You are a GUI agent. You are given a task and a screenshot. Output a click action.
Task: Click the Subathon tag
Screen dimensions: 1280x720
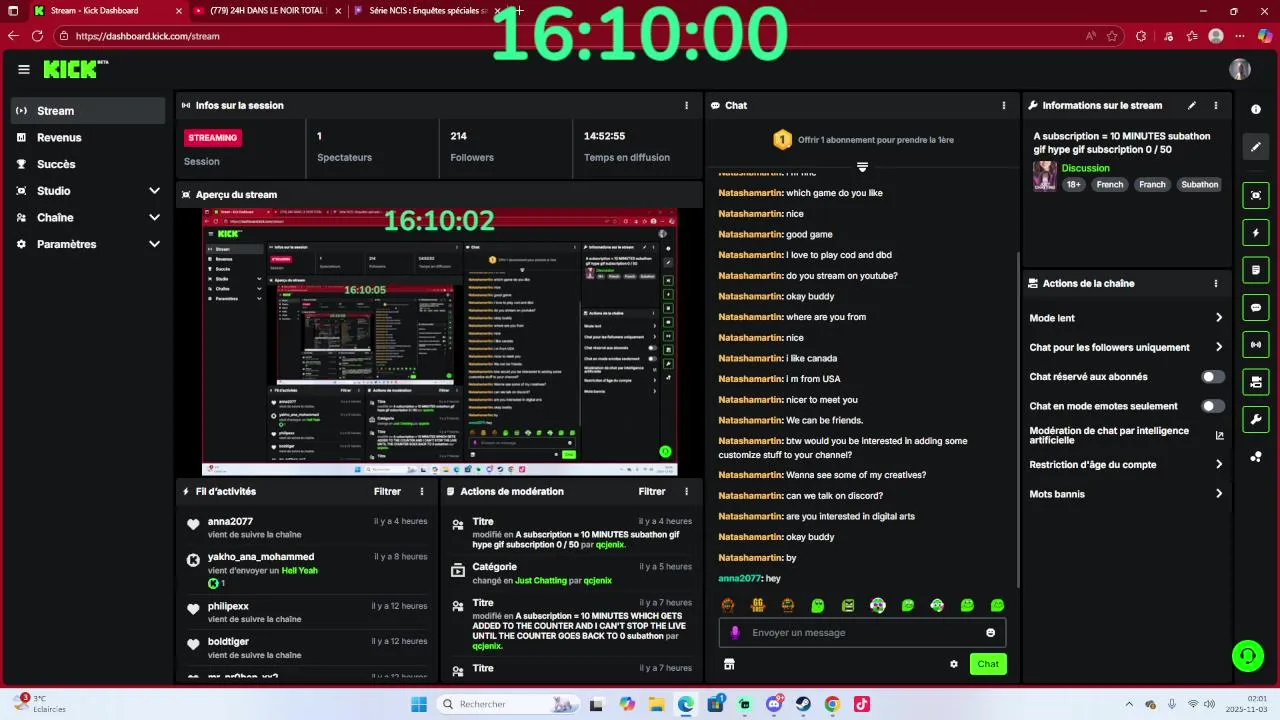pyautogui.click(x=1200, y=184)
